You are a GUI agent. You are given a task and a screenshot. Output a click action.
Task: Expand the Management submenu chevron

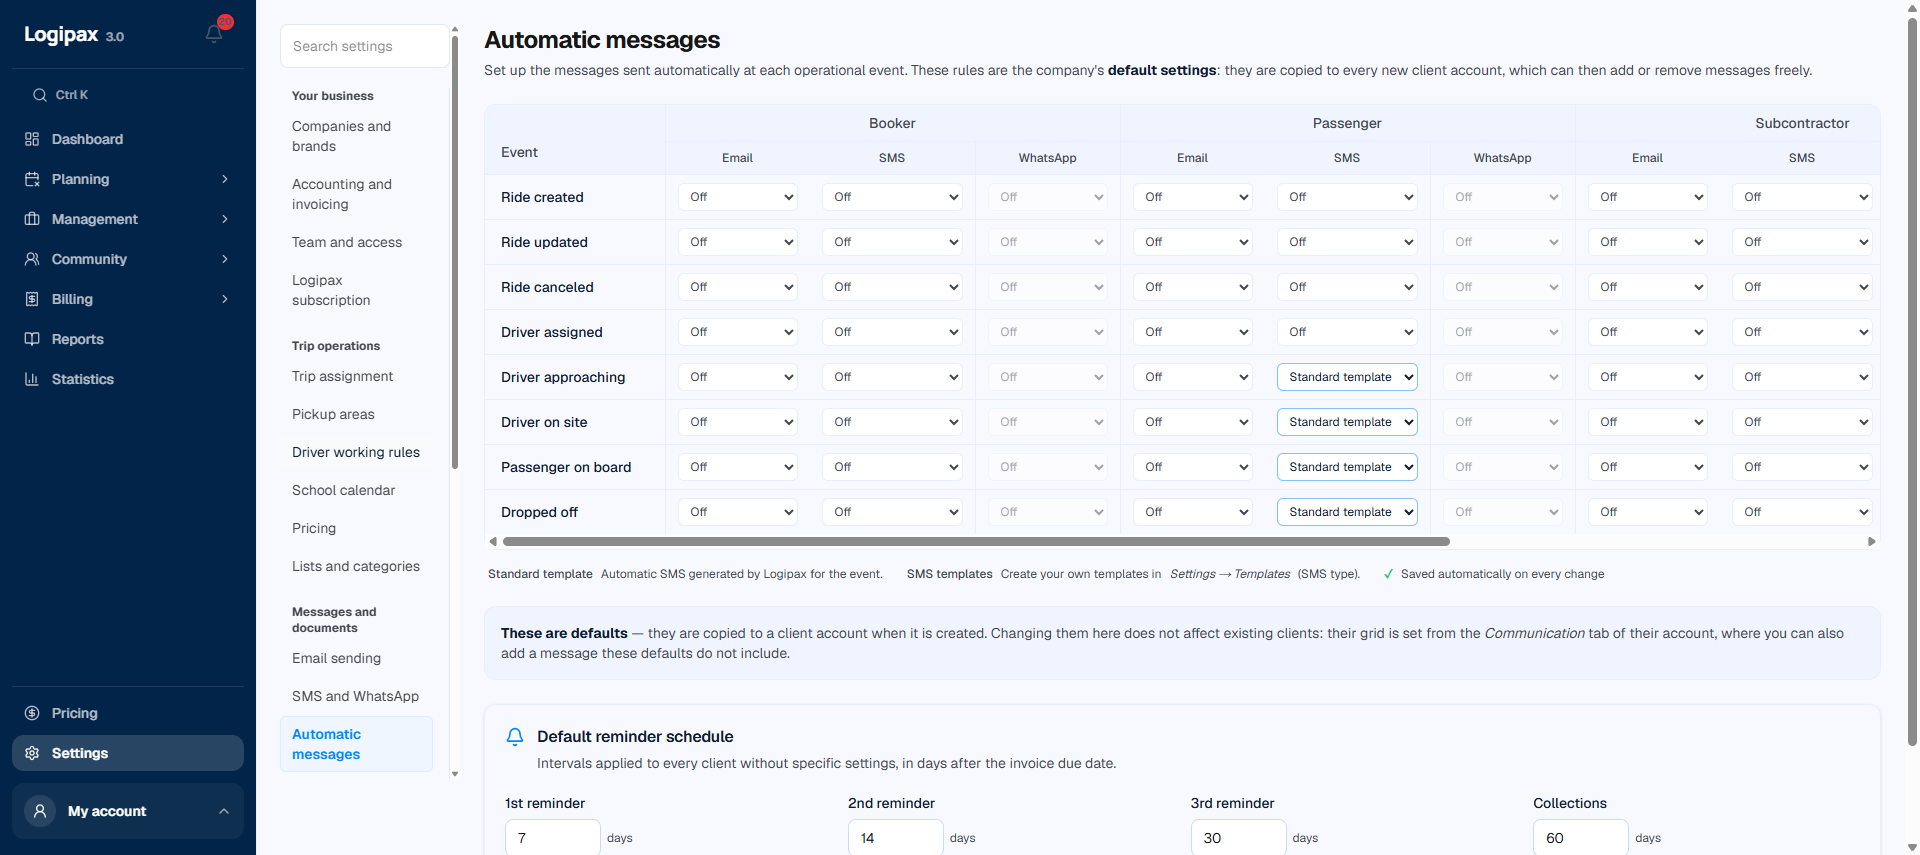point(225,219)
